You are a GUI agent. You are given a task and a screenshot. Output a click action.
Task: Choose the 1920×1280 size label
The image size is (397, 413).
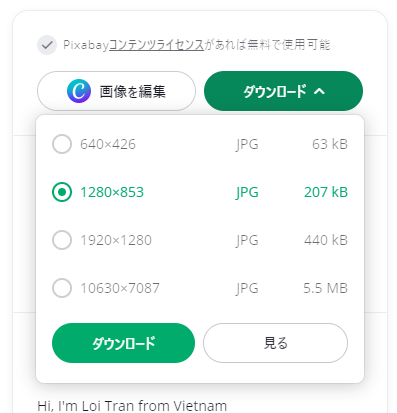pos(116,240)
